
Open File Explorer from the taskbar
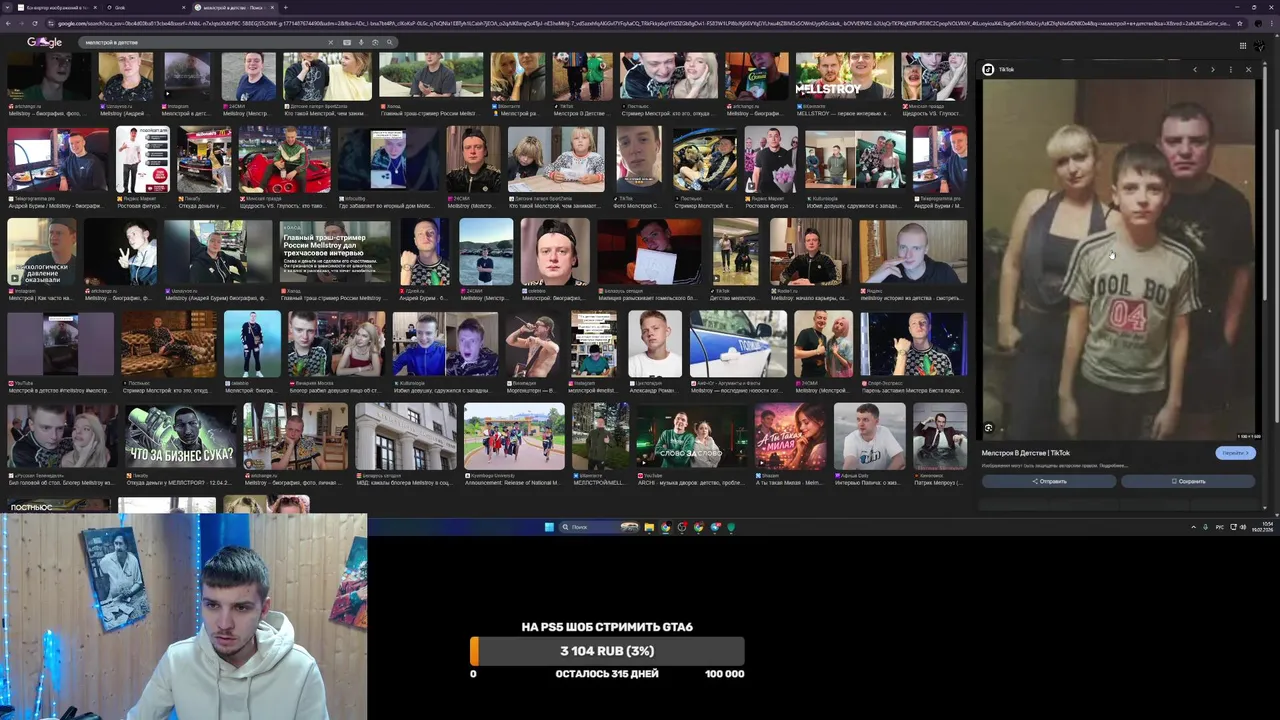tap(649, 527)
